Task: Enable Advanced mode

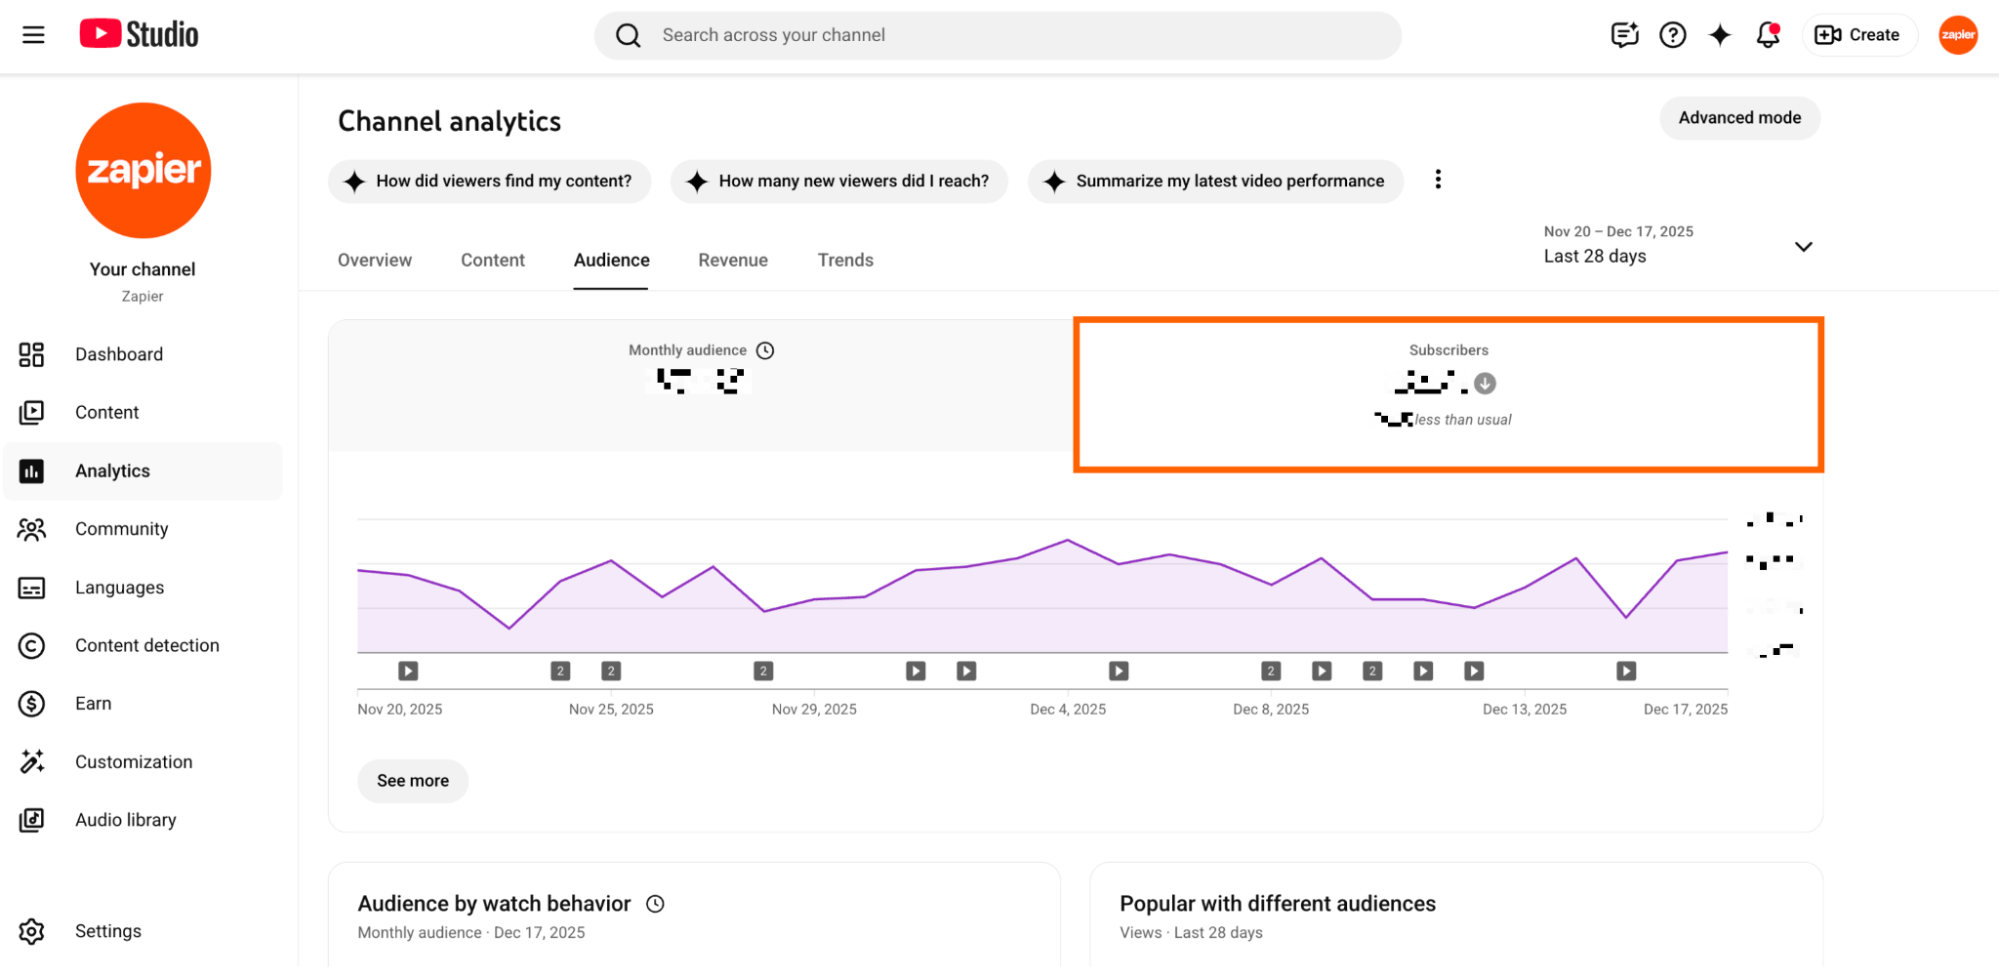Action: click(1739, 117)
